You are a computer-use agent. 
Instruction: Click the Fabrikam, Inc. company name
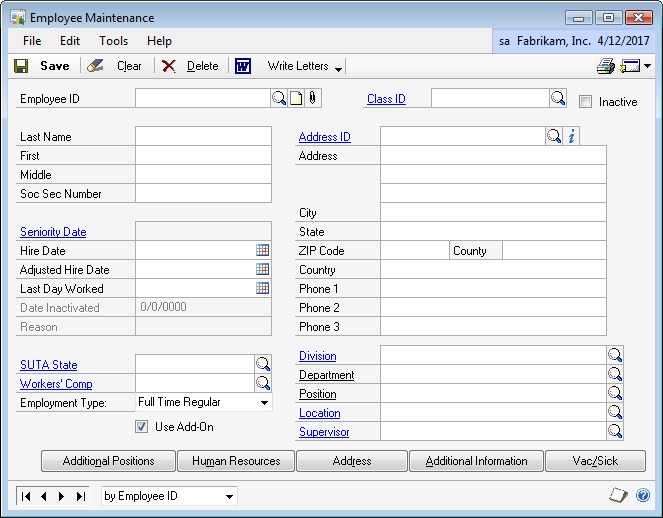[x=553, y=41]
